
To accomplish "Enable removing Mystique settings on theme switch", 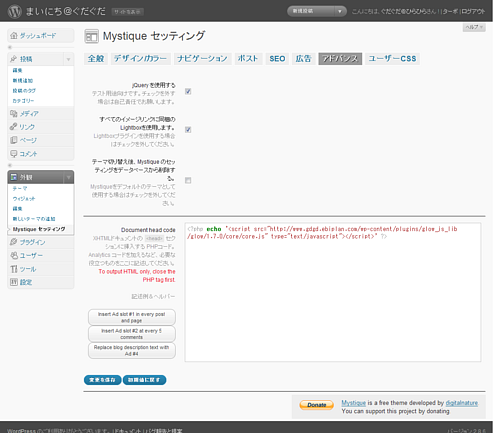I will pyautogui.click(x=188, y=180).
